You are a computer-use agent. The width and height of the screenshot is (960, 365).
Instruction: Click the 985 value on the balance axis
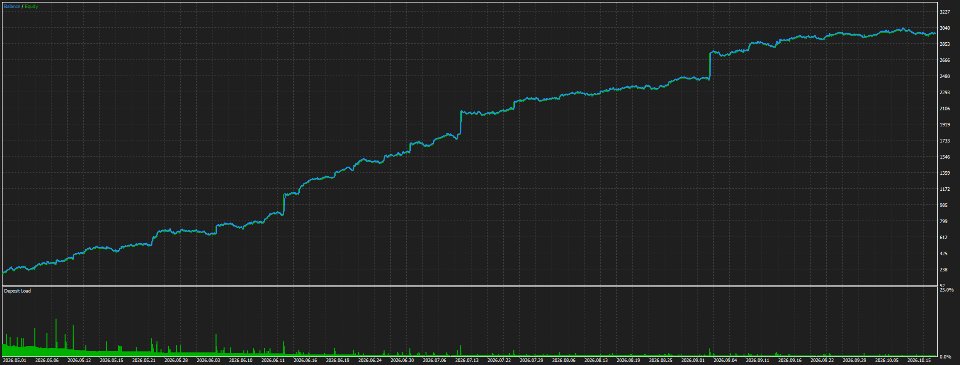tap(943, 205)
